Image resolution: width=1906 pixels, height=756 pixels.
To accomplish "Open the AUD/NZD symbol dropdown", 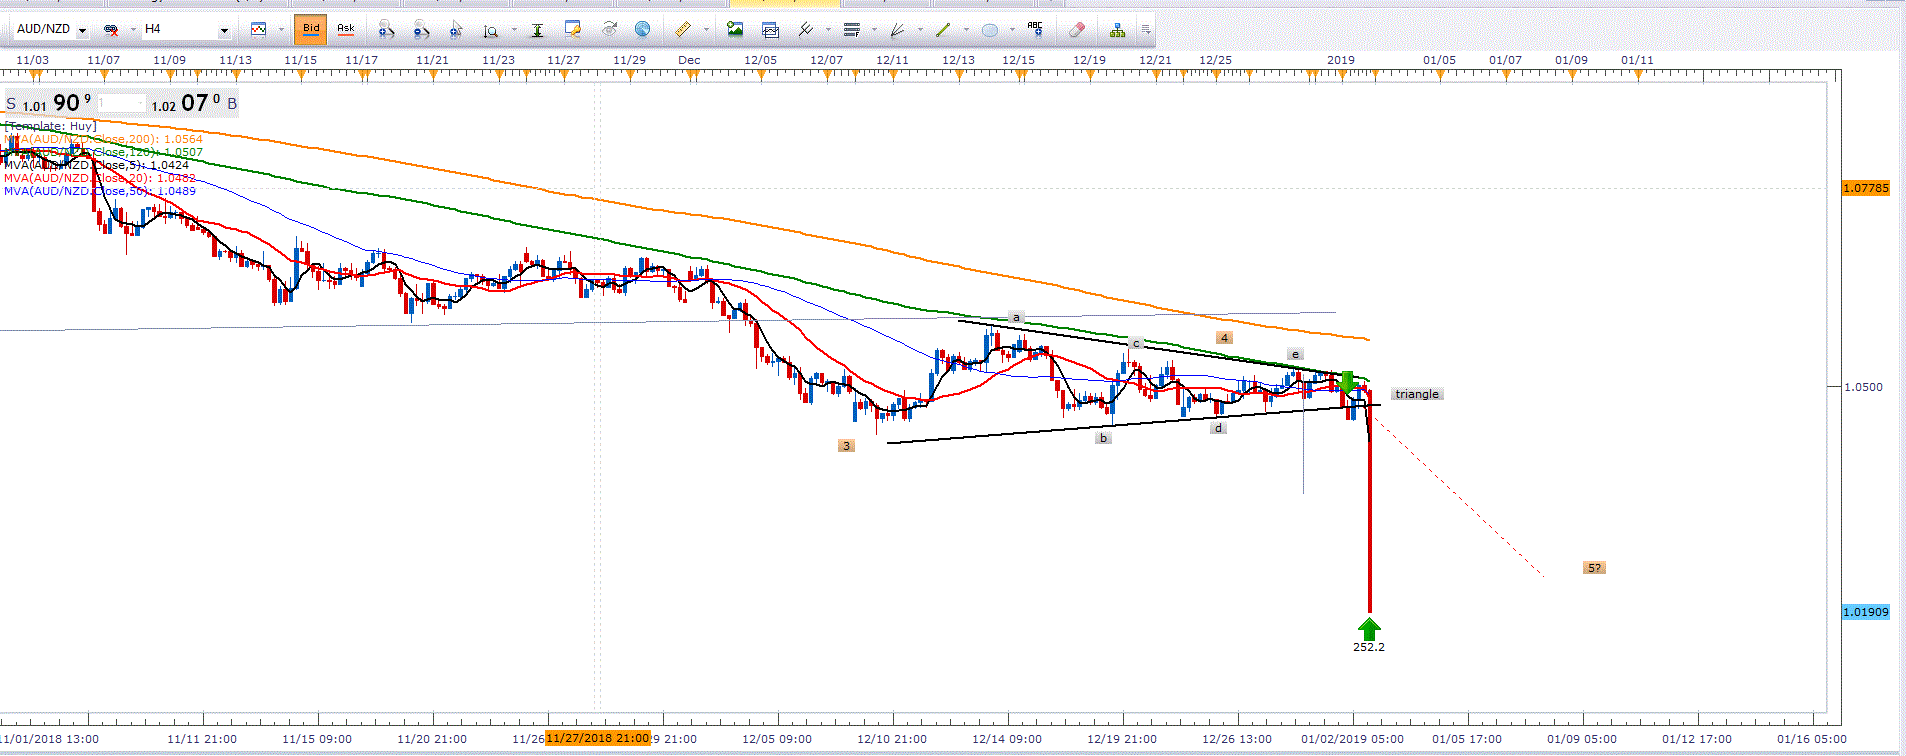I will coord(82,30).
